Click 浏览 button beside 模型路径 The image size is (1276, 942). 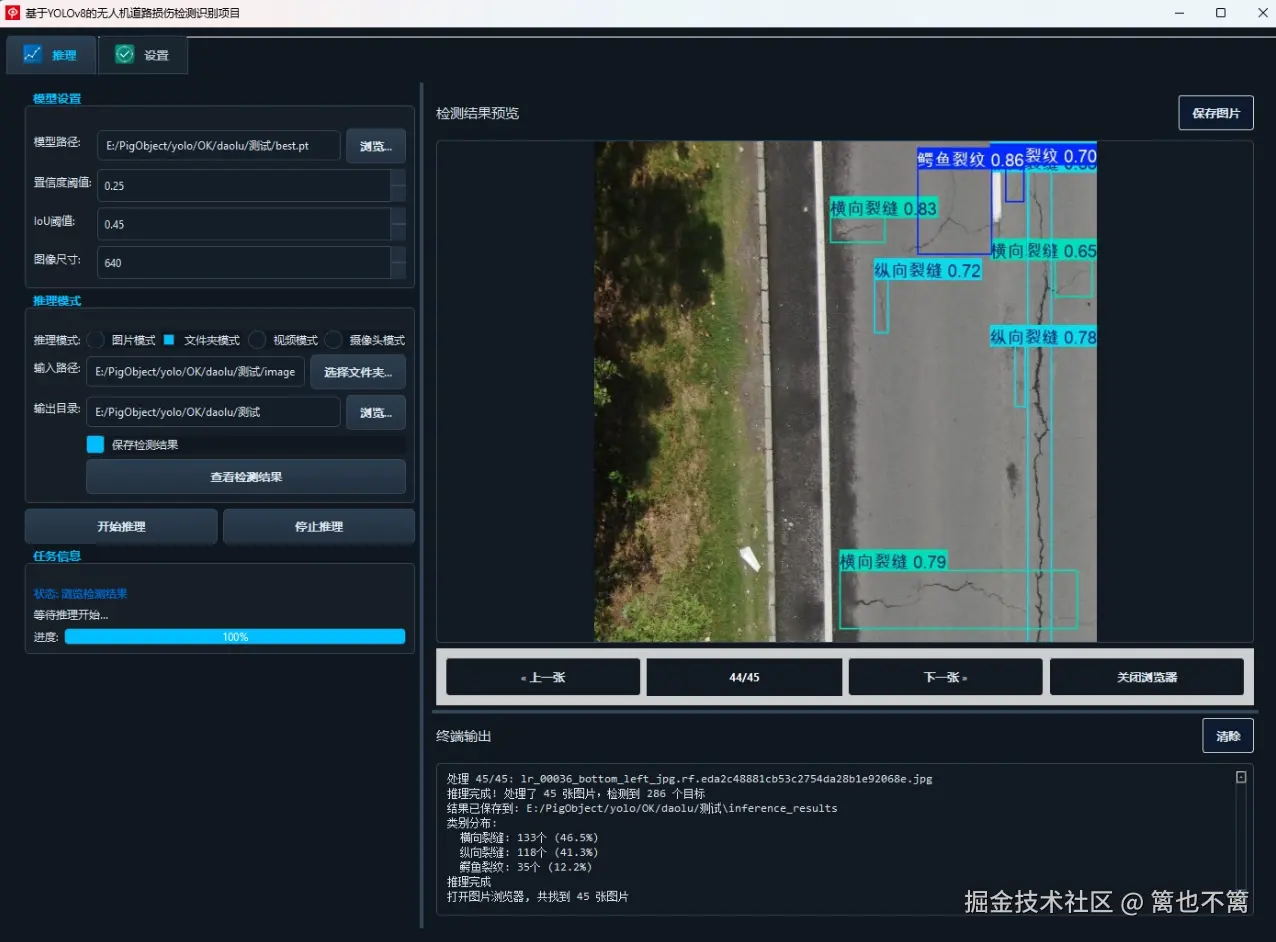click(376, 146)
